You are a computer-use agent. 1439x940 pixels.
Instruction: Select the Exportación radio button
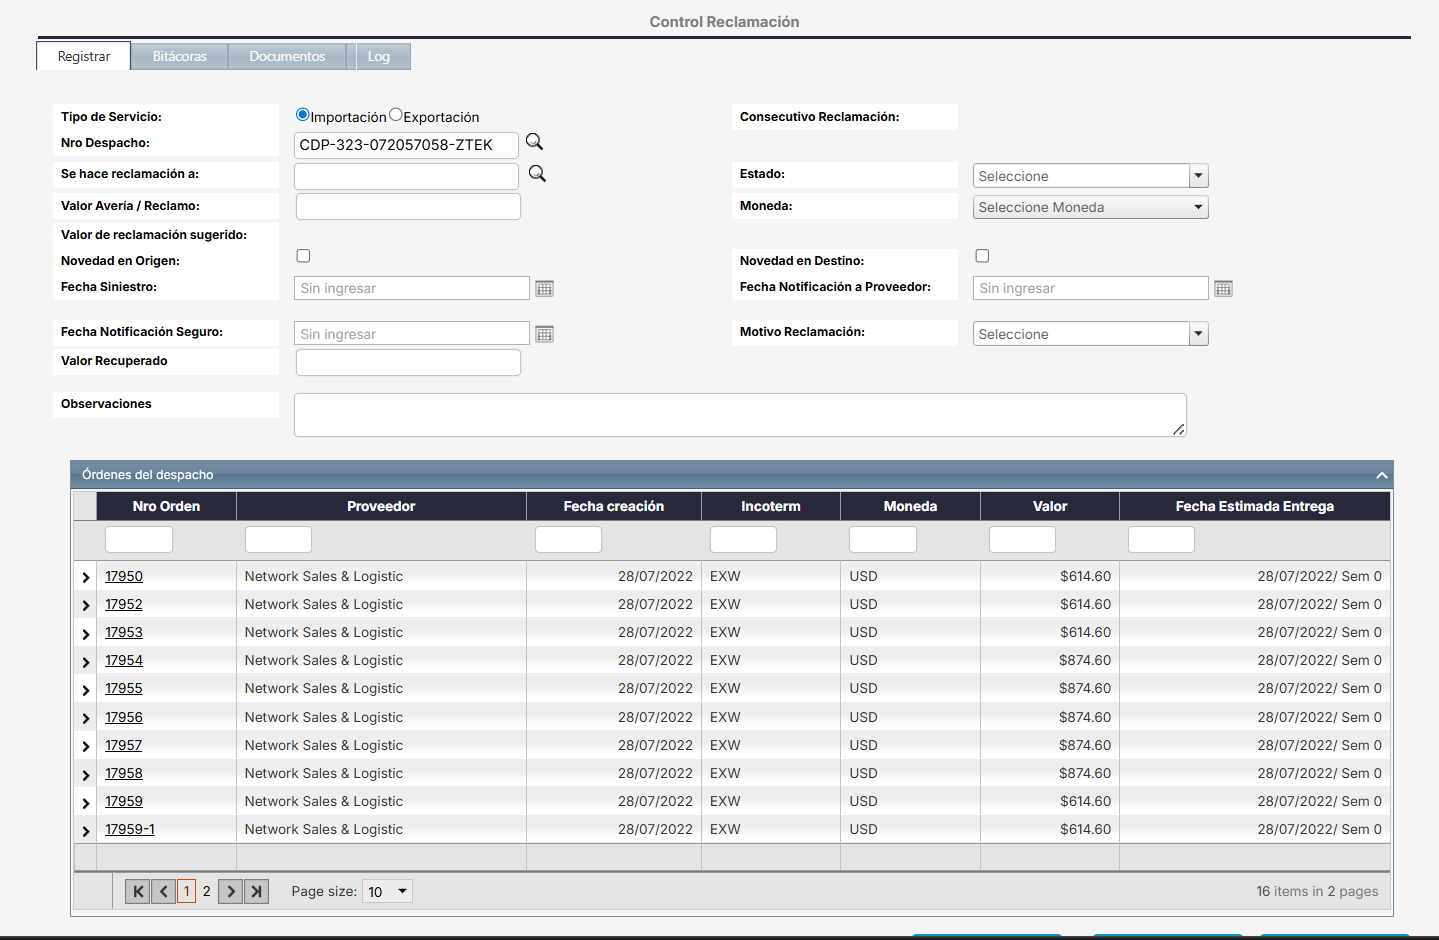pyautogui.click(x=396, y=115)
